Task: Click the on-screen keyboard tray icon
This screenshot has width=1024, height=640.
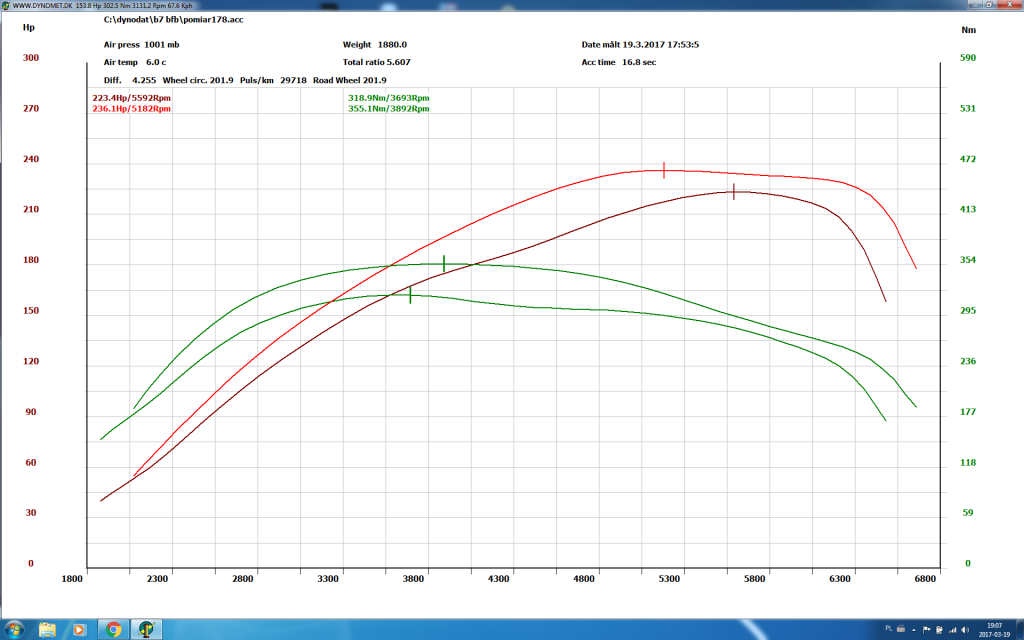Action: click(x=901, y=629)
